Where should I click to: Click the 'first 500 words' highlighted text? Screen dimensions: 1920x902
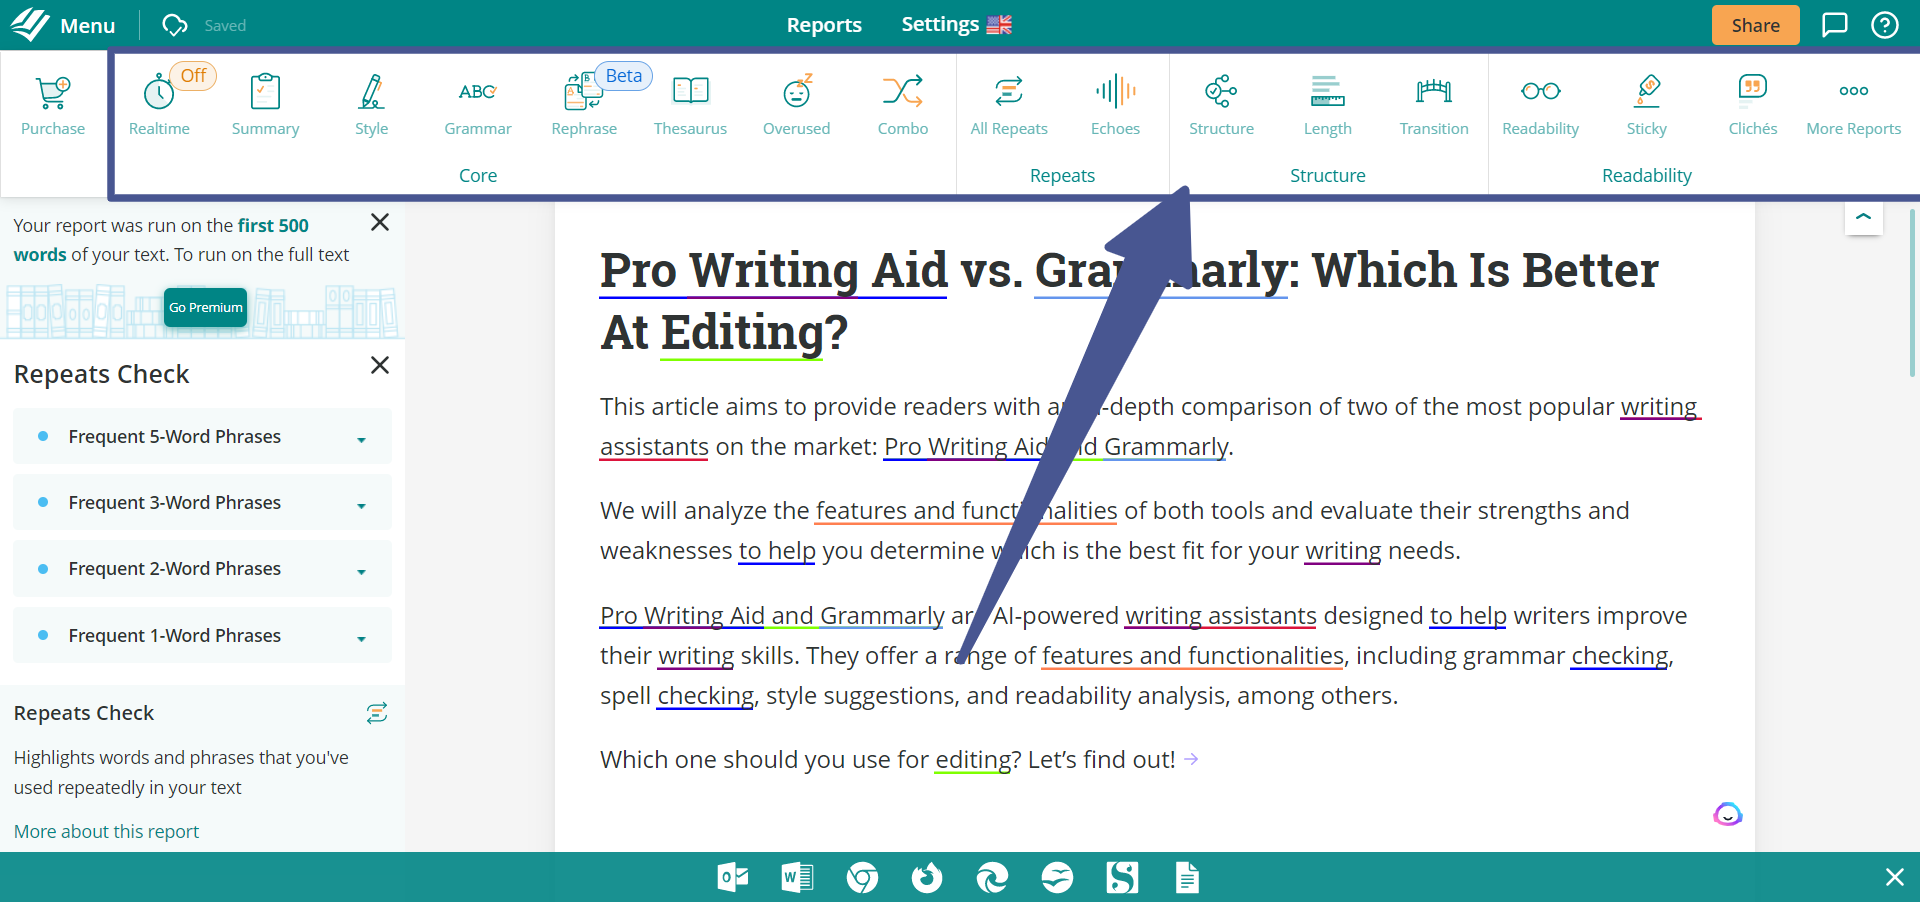pos(161,240)
